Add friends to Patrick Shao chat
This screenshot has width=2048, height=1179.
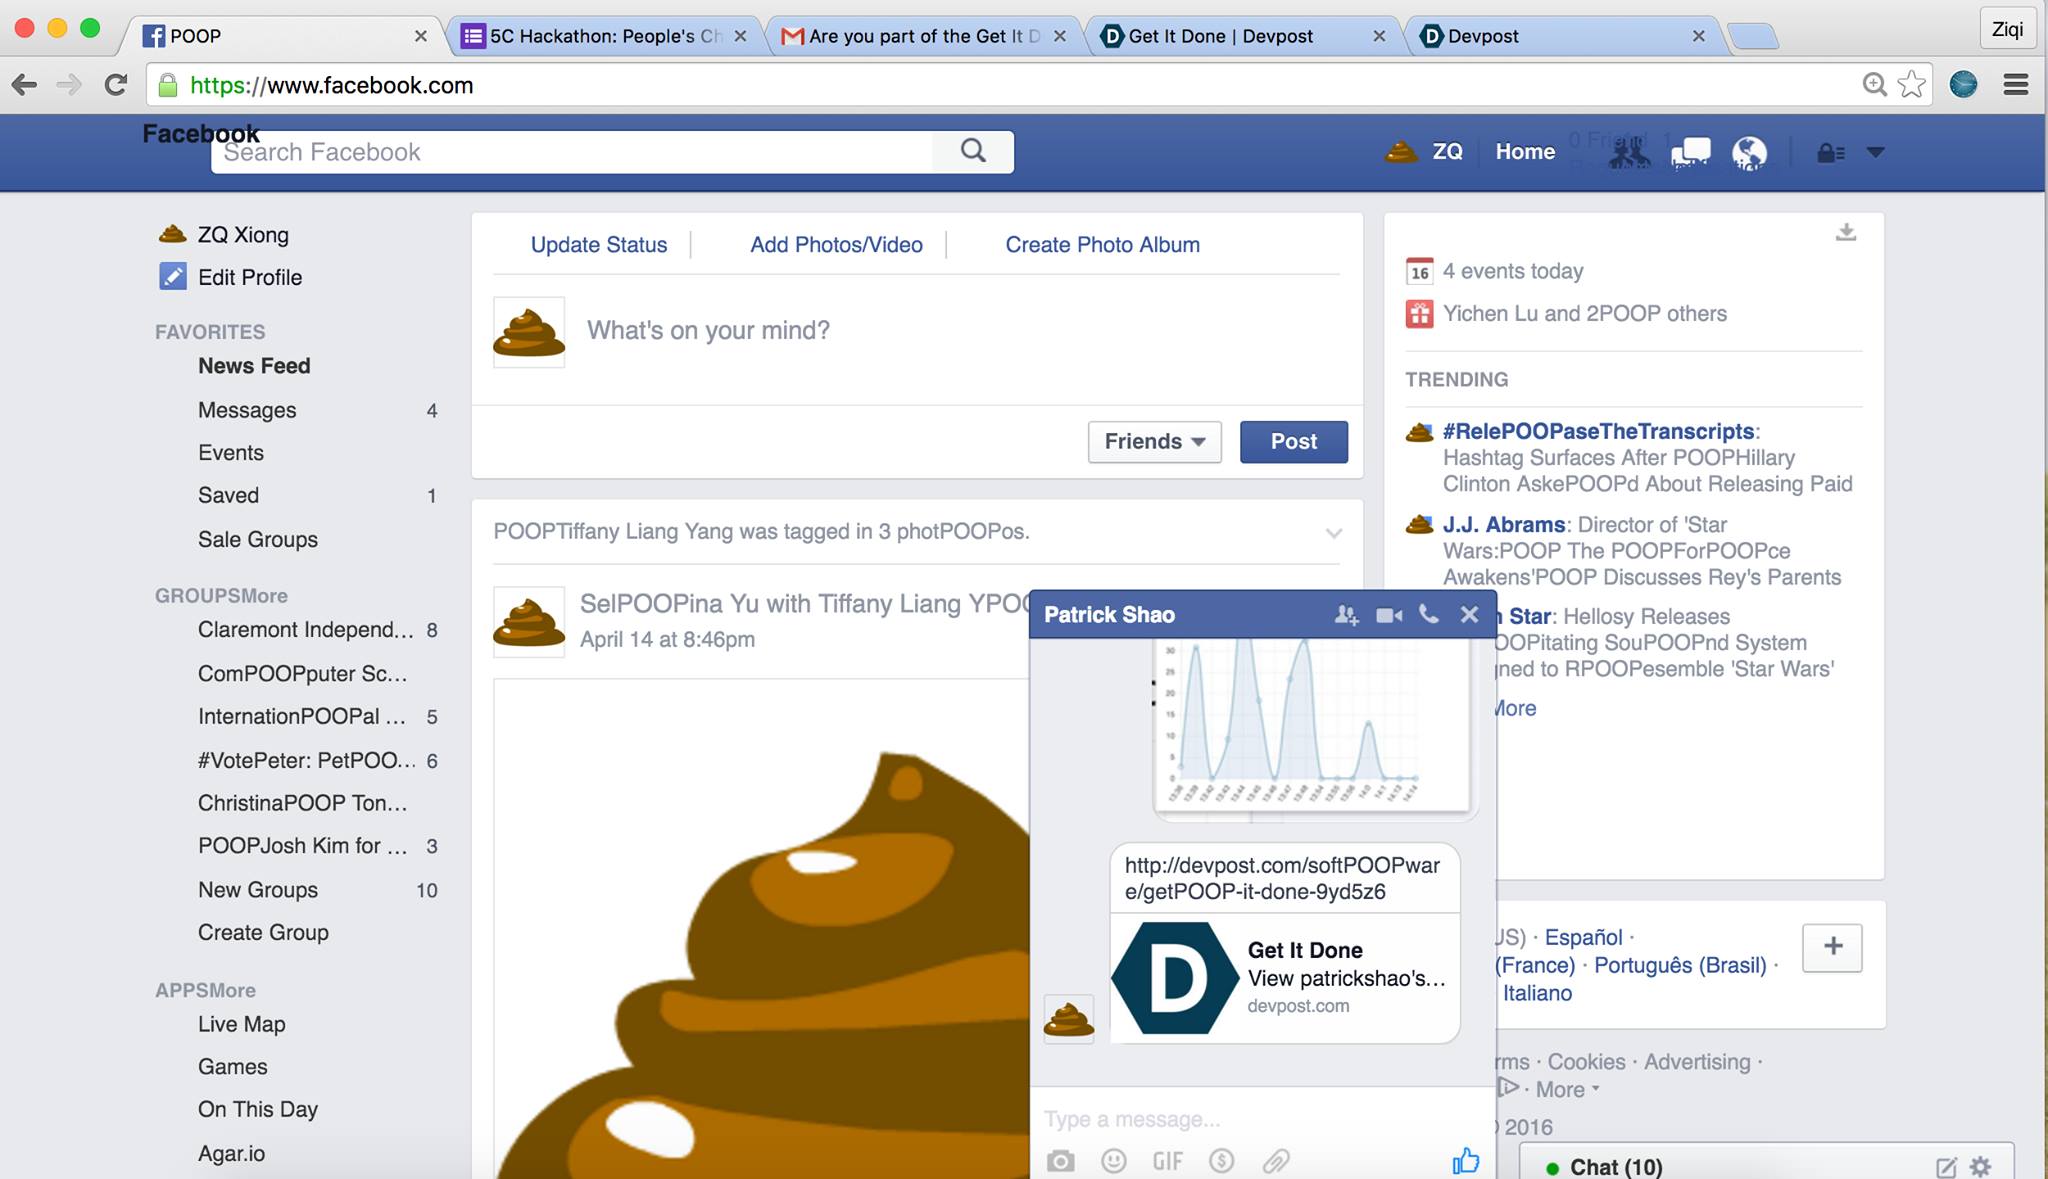pyautogui.click(x=1346, y=615)
